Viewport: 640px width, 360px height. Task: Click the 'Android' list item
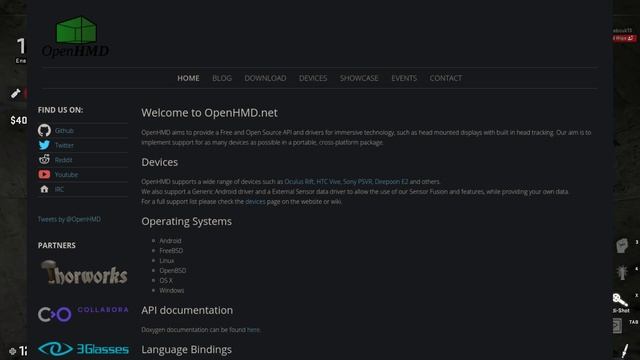170,241
